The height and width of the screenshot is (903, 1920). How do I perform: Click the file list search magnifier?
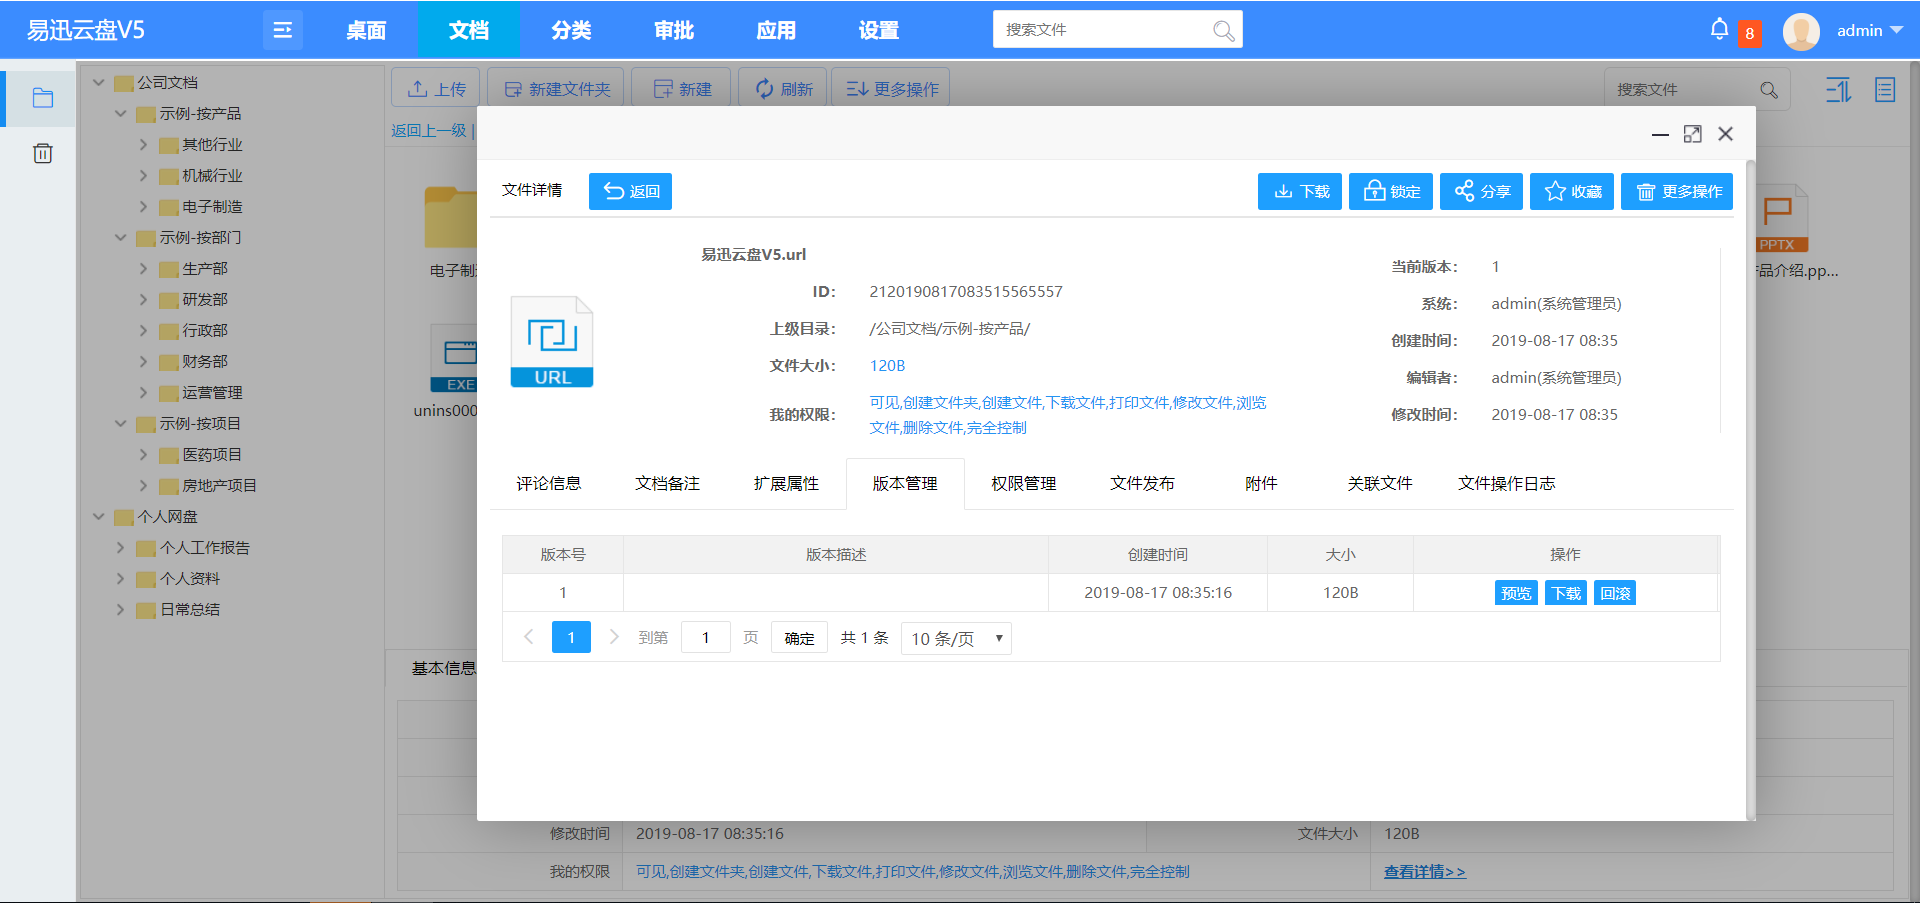coord(1769,90)
